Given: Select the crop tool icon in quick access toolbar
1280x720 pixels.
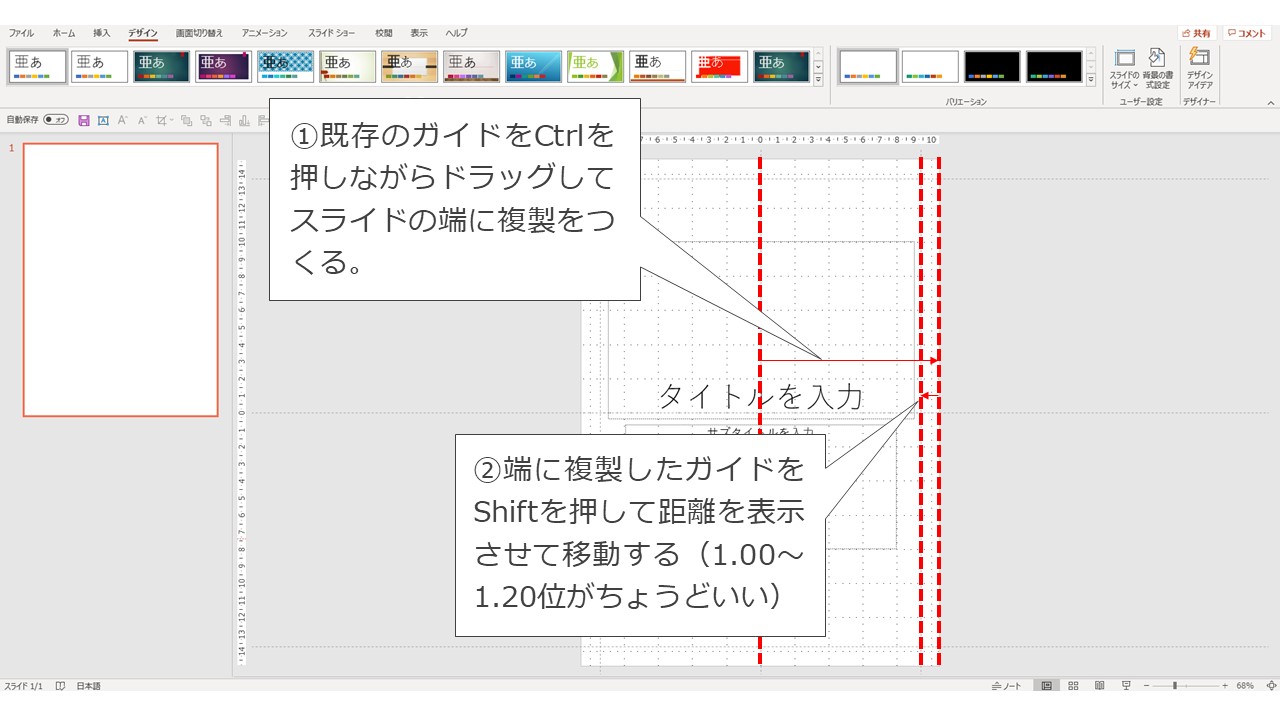Looking at the screenshot, I should coord(160,120).
